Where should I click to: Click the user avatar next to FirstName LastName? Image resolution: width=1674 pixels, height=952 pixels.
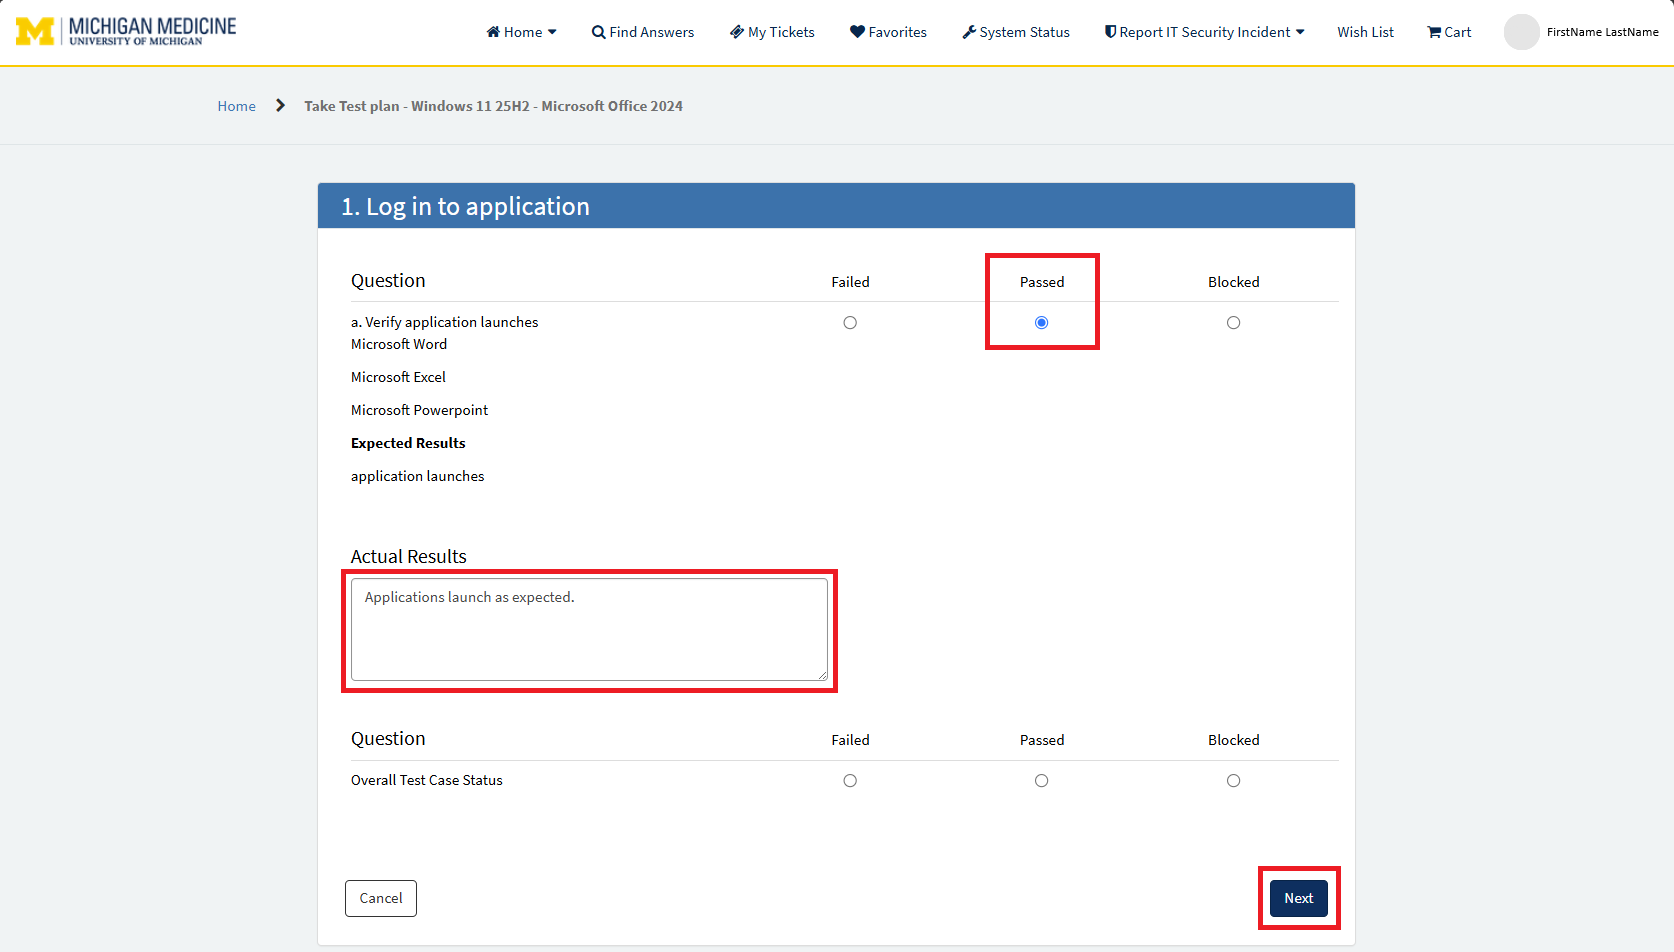(x=1521, y=32)
